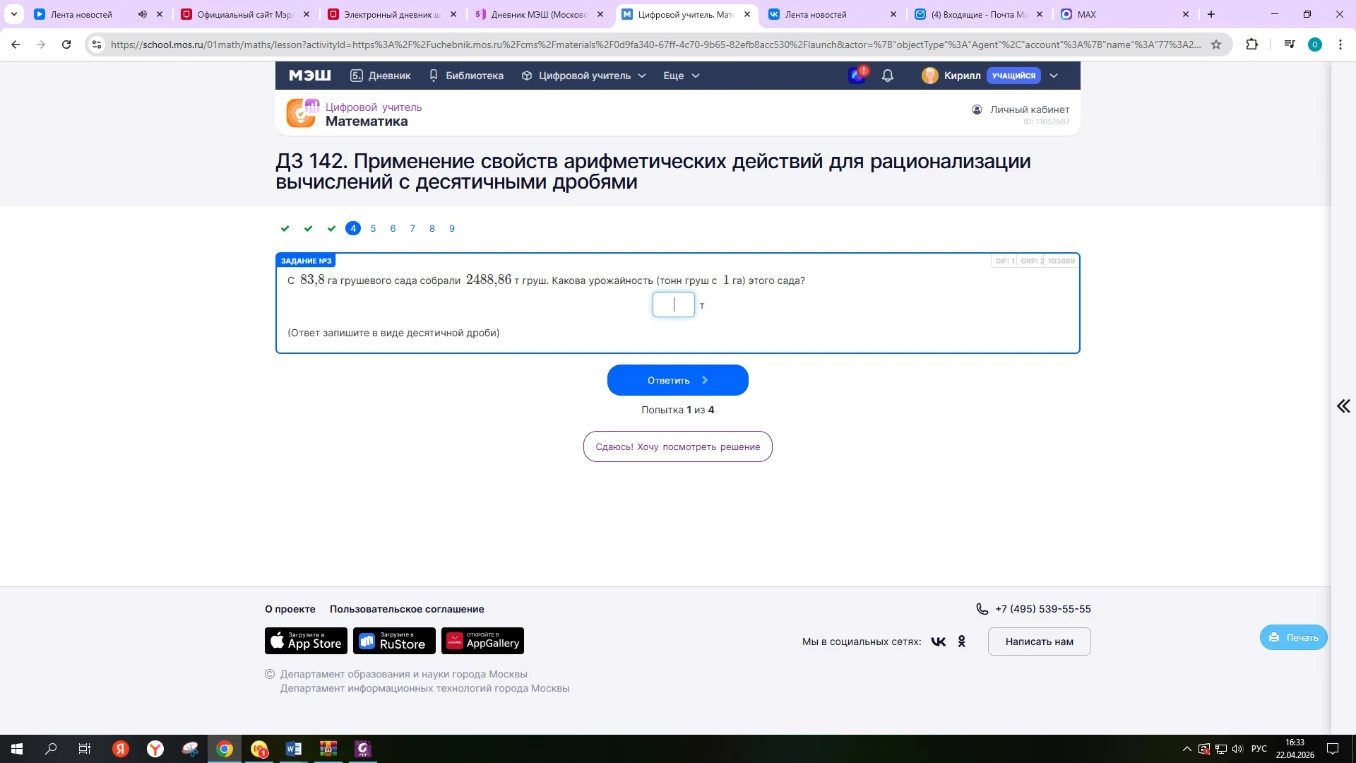Open the Task View taskbar button
Viewport: 1356px width, 763px height.
[x=85, y=749]
